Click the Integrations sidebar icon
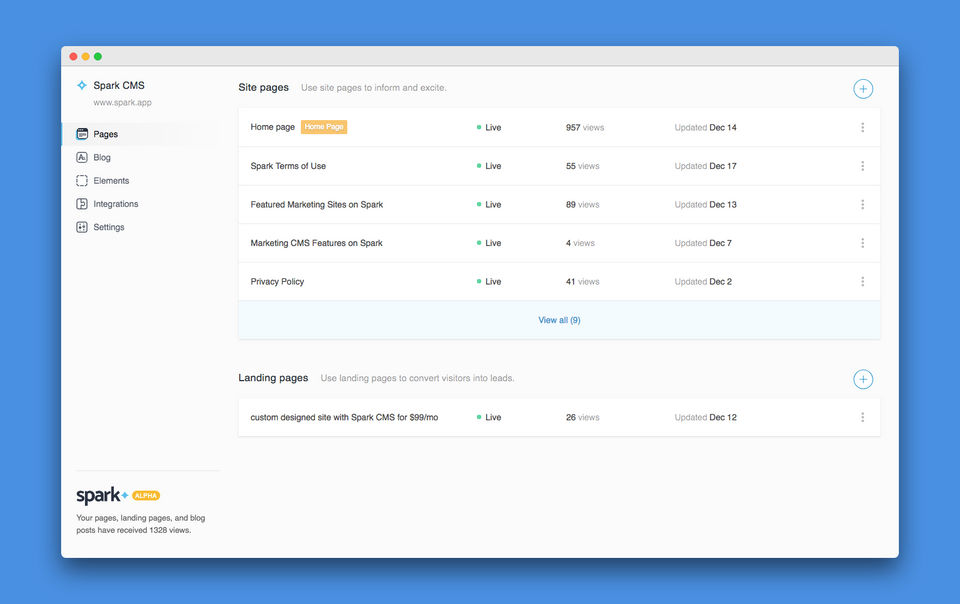This screenshot has height=604, width=960. 81,204
